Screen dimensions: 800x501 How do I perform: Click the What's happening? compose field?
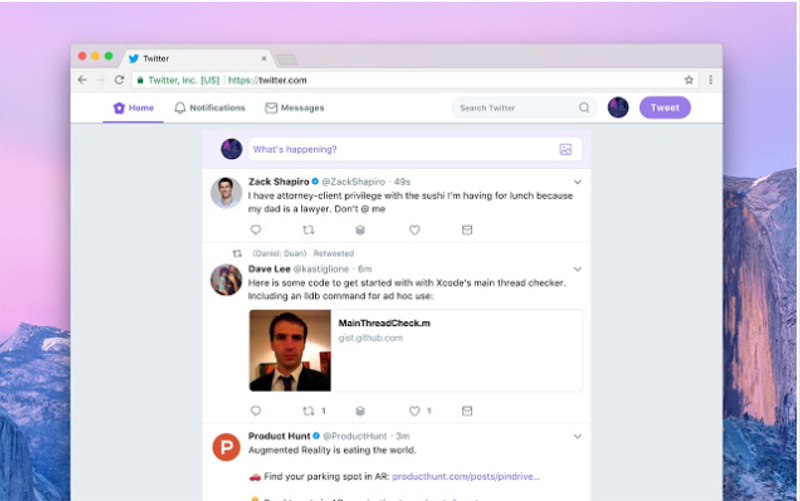(x=400, y=150)
